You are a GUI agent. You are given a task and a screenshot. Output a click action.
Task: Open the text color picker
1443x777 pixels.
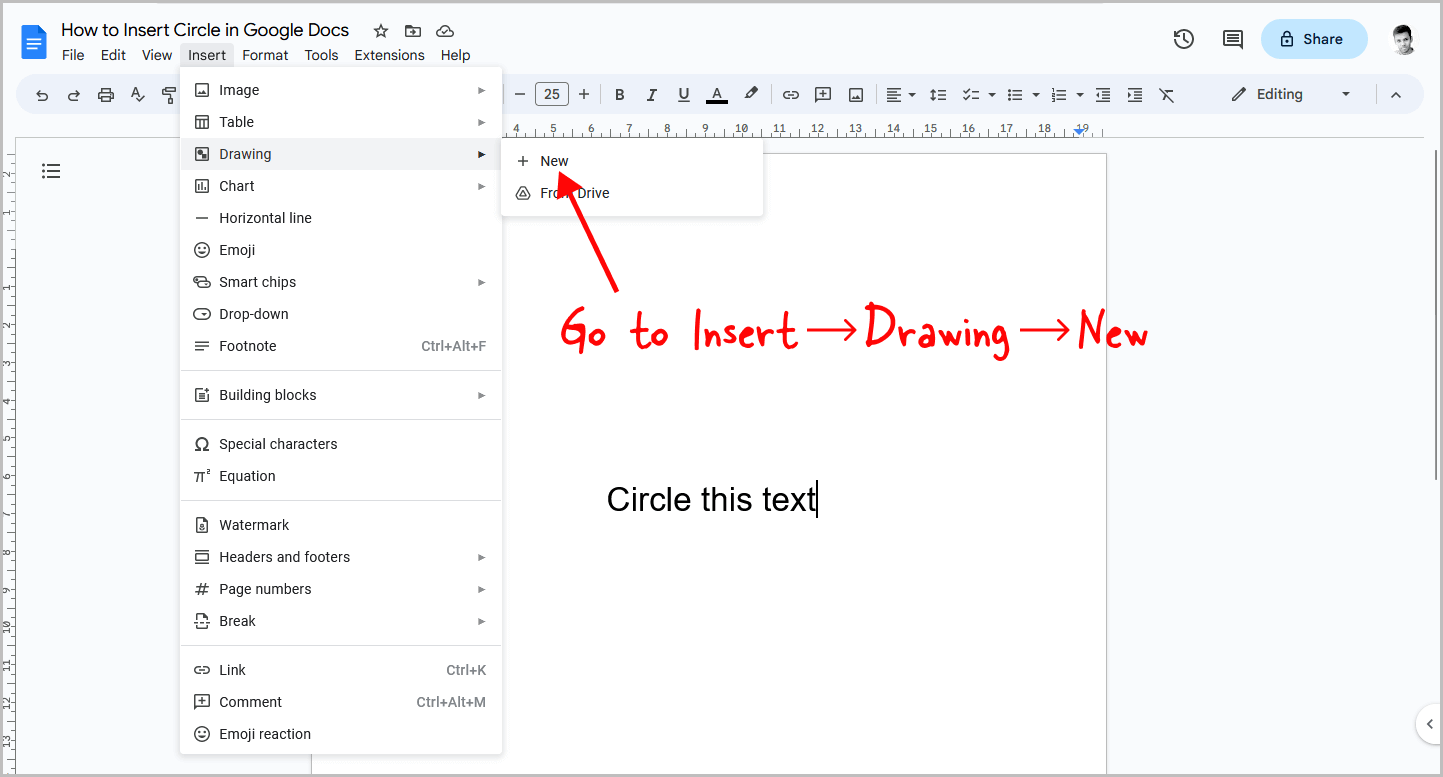(x=717, y=95)
